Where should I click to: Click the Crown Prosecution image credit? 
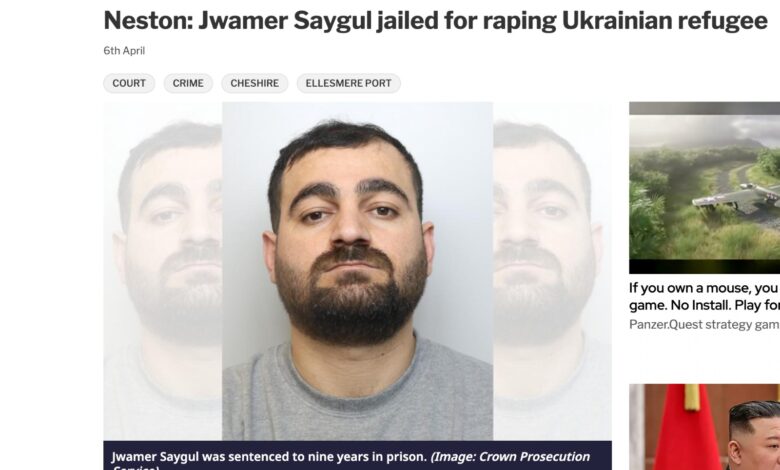coord(510,457)
